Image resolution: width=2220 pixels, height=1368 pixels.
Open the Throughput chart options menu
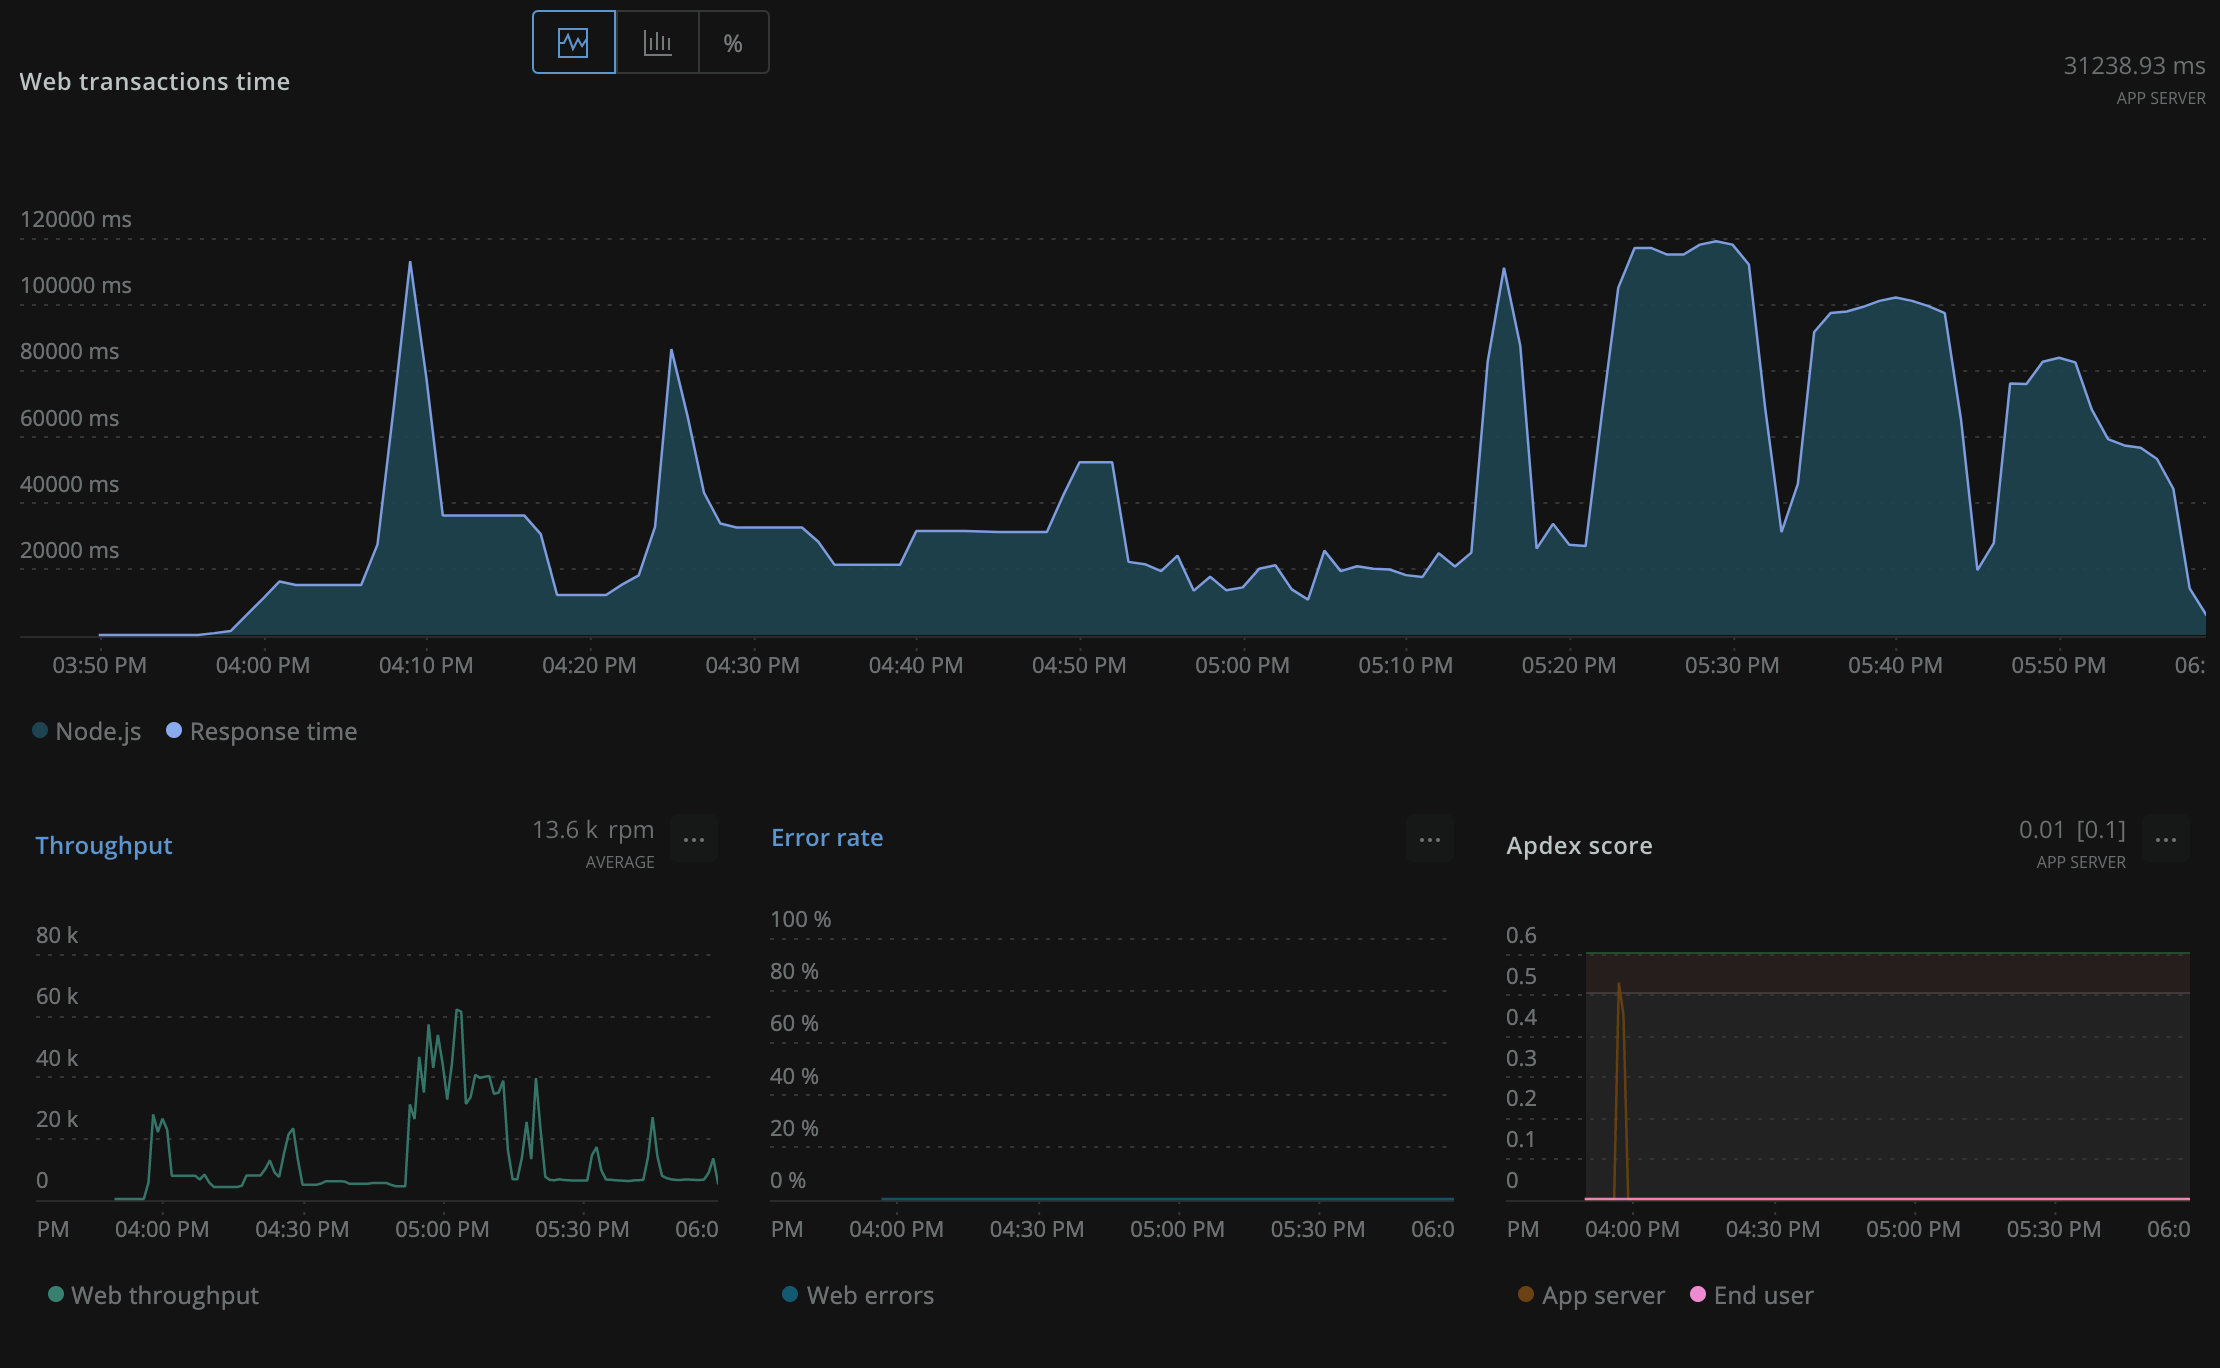(694, 839)
